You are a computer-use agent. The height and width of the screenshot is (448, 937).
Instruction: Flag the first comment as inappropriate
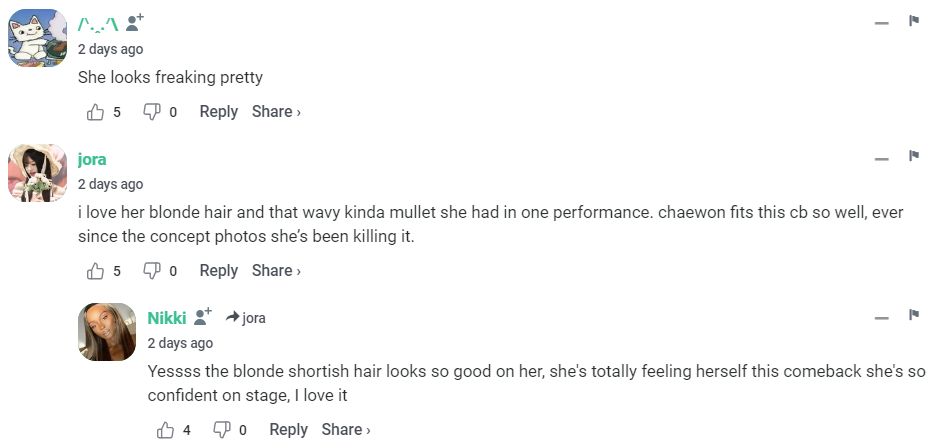(x=913, y=21)
